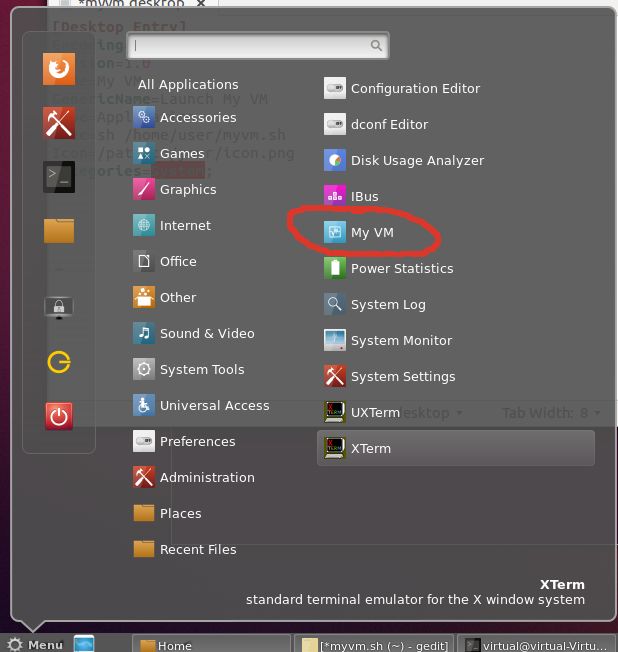Launch dconf Editor
The width and height of the screenshot is (618, 652).
coord(376,124)
